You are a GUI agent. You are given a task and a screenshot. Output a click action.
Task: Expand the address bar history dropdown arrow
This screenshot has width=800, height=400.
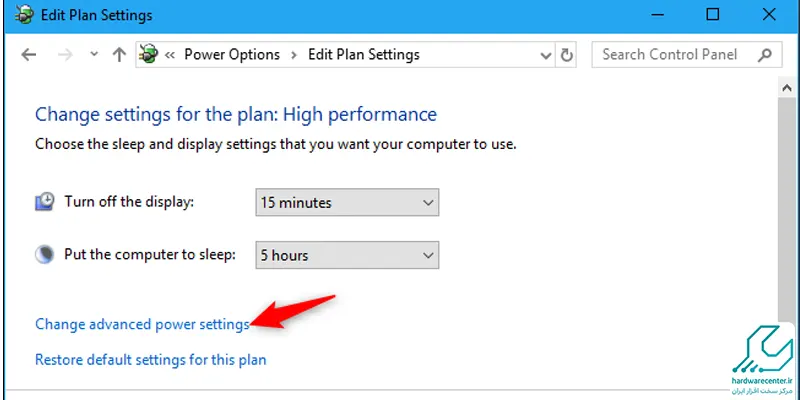click(x=546, y=55)
